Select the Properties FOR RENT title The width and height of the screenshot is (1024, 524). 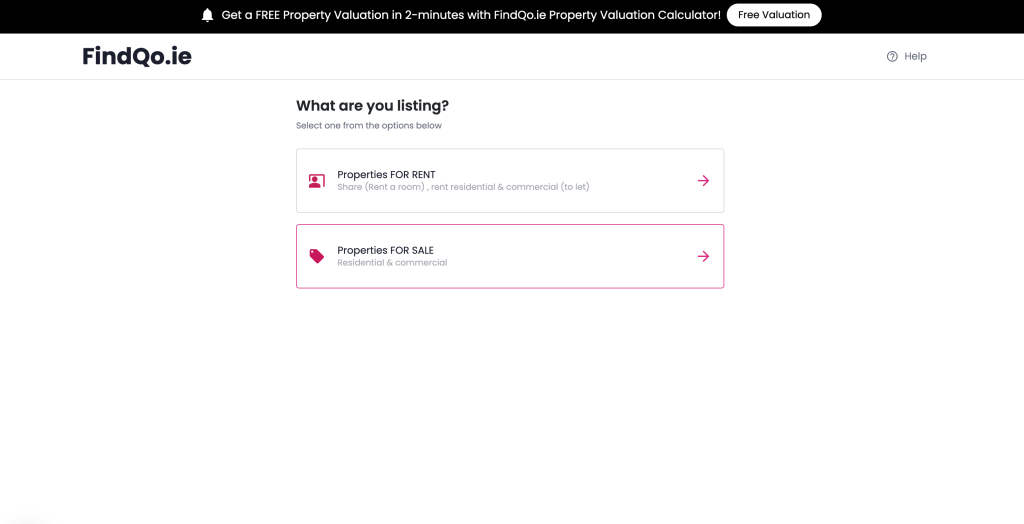pos(386,174)
